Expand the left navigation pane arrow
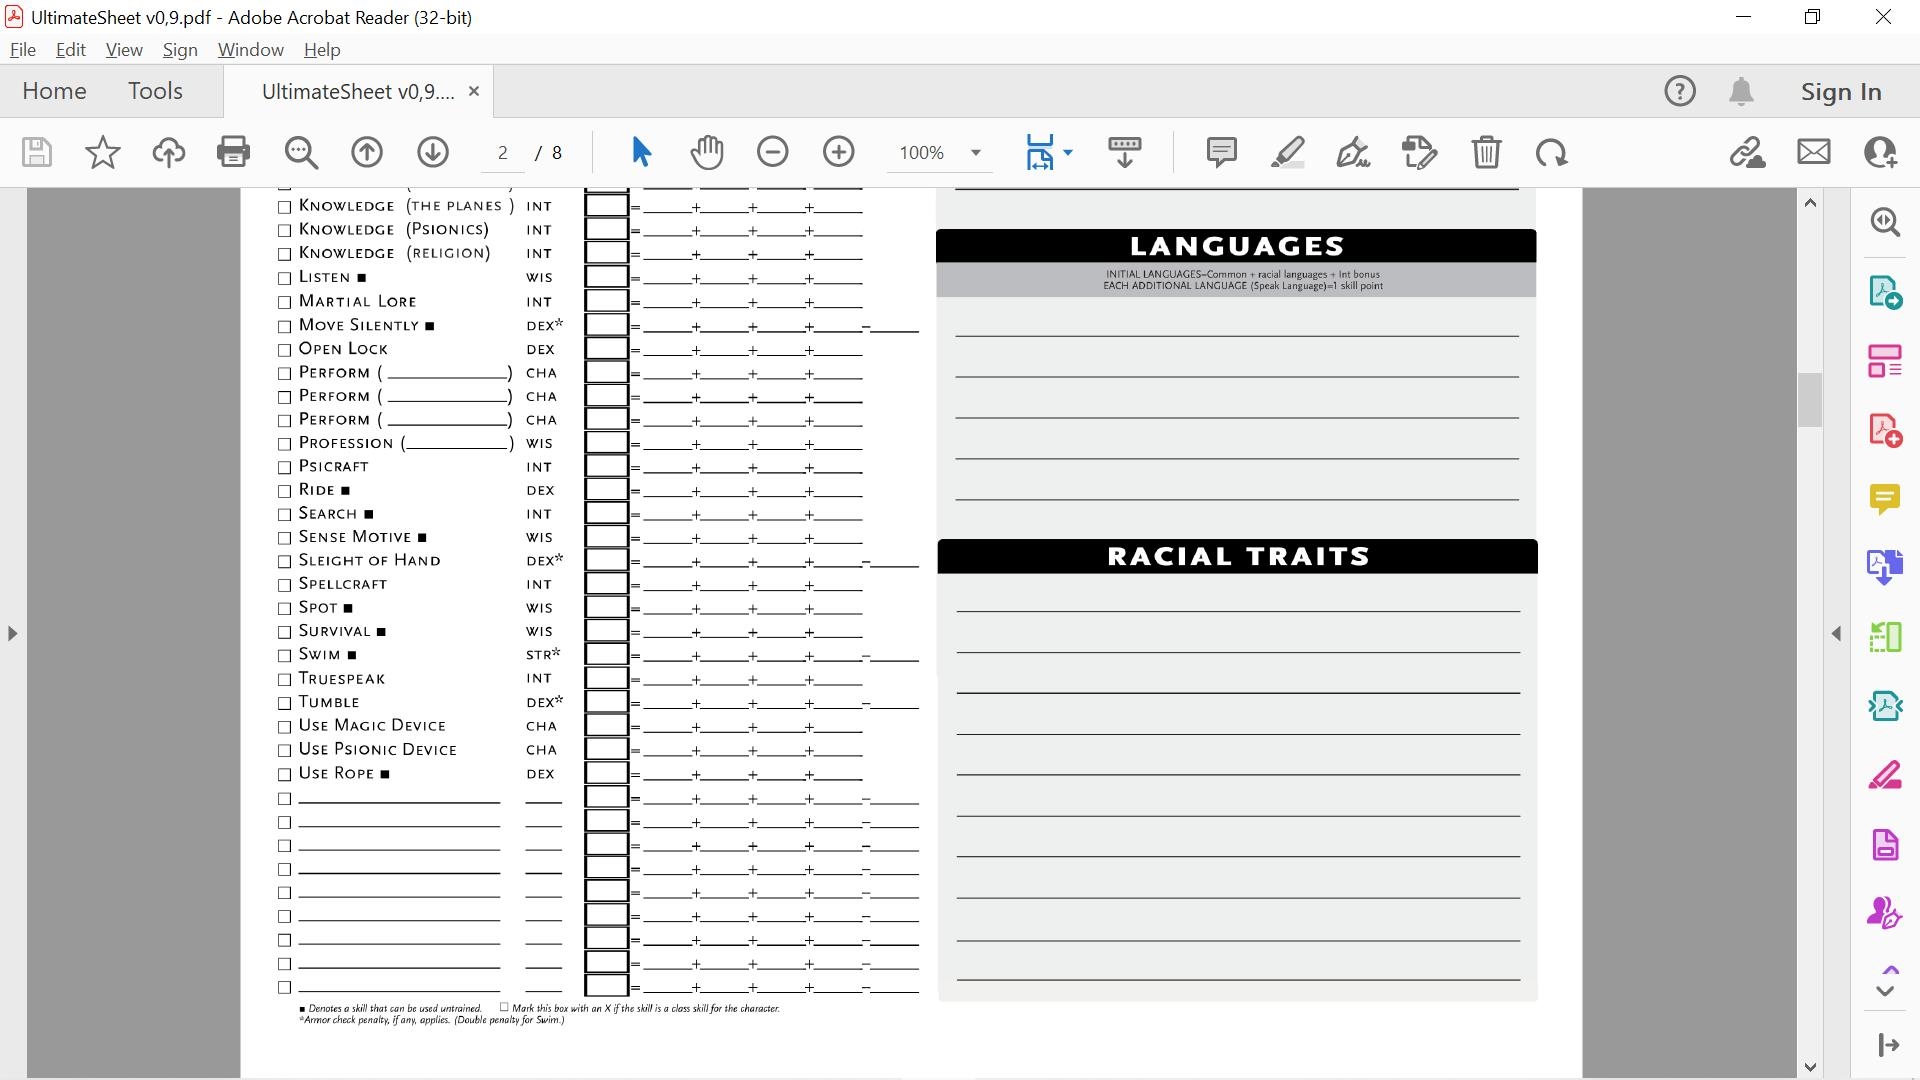Viewport: 1920px width, 1080px height. click(x=12, y=633)
